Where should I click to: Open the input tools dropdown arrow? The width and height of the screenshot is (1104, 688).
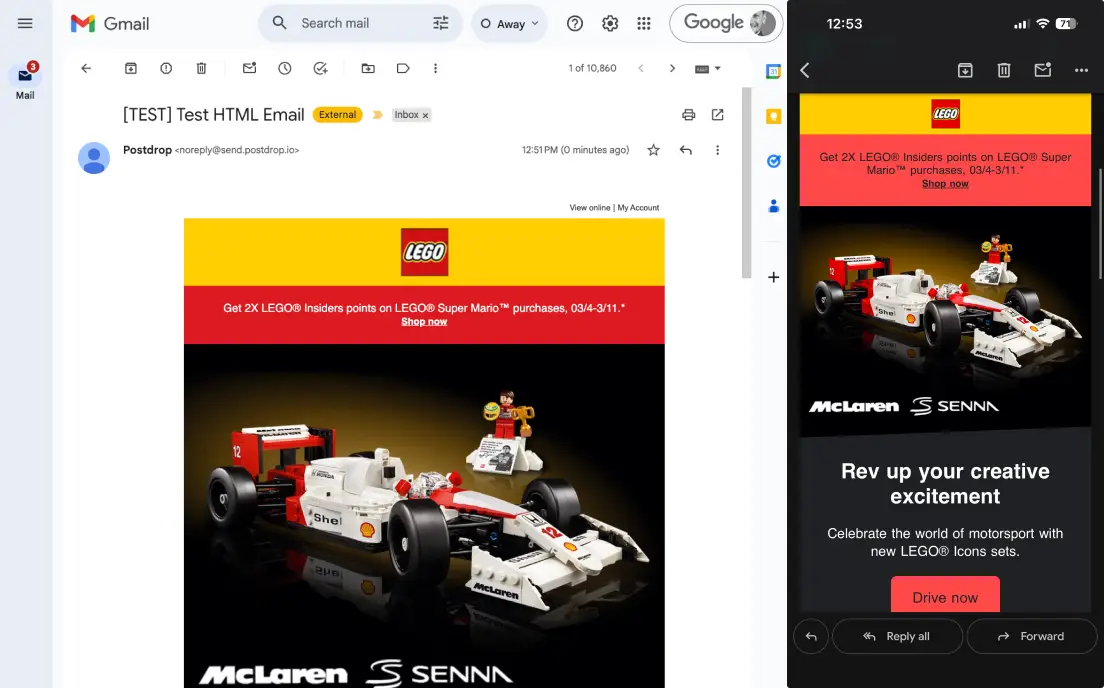[x=718, y=68]
